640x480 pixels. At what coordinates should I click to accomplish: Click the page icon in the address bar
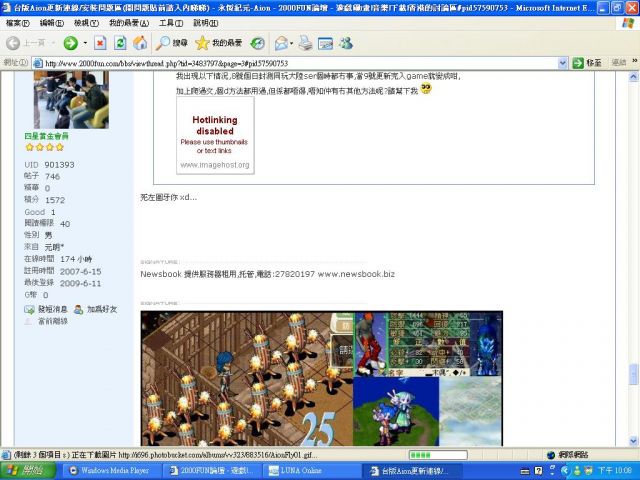click(x=38, y=63)
